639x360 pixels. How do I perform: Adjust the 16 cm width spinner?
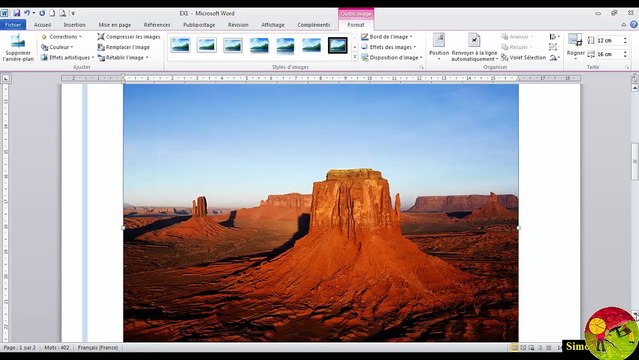pyautogui.click(x=625, y=54)
